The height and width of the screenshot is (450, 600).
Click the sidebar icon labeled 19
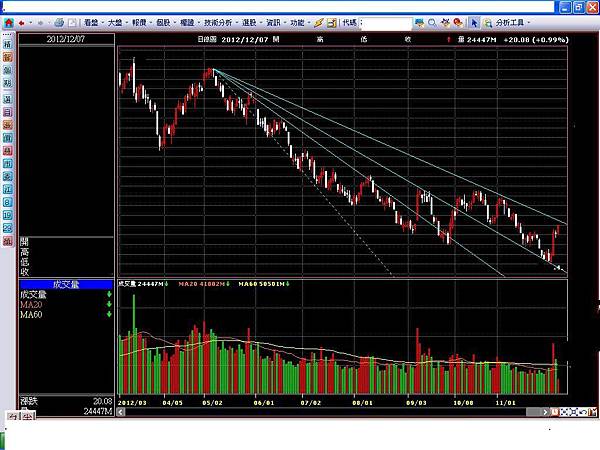(x=8, y=215)
